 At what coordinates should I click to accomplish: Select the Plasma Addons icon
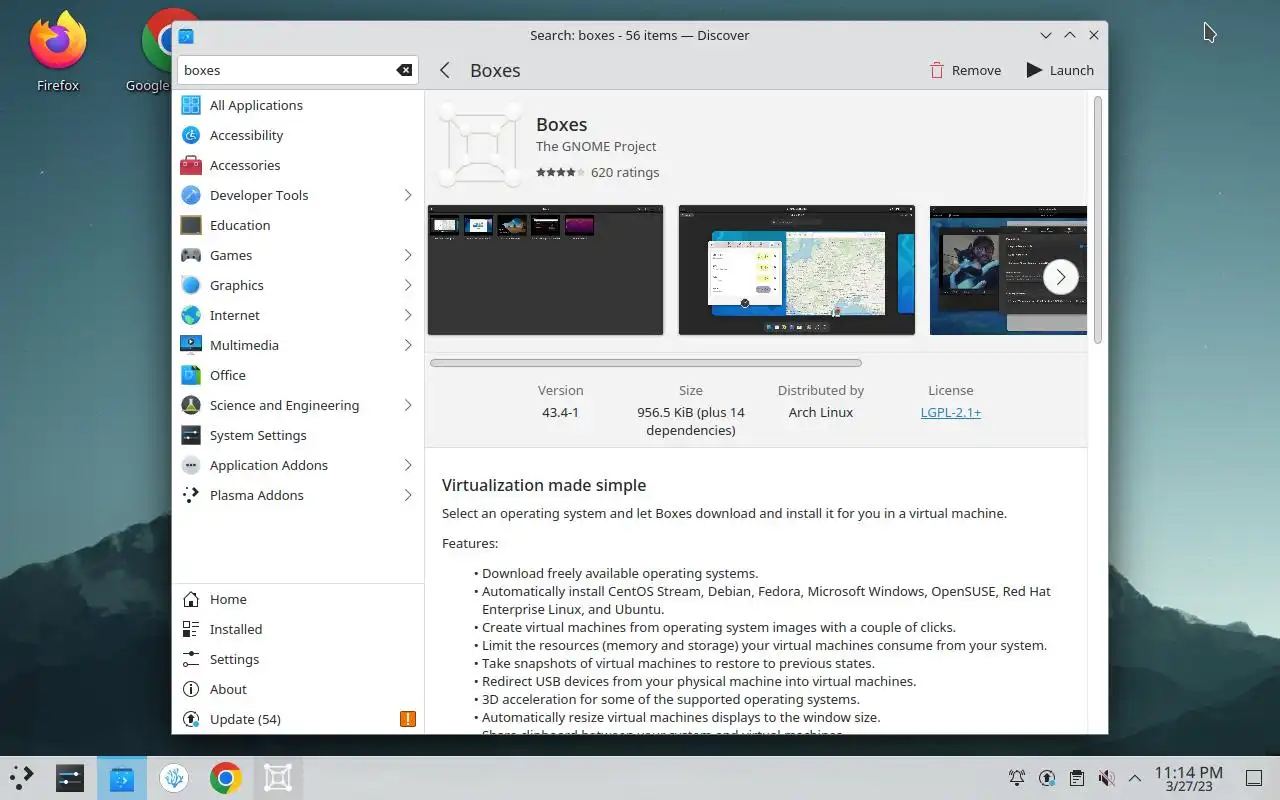coord(191,495)
